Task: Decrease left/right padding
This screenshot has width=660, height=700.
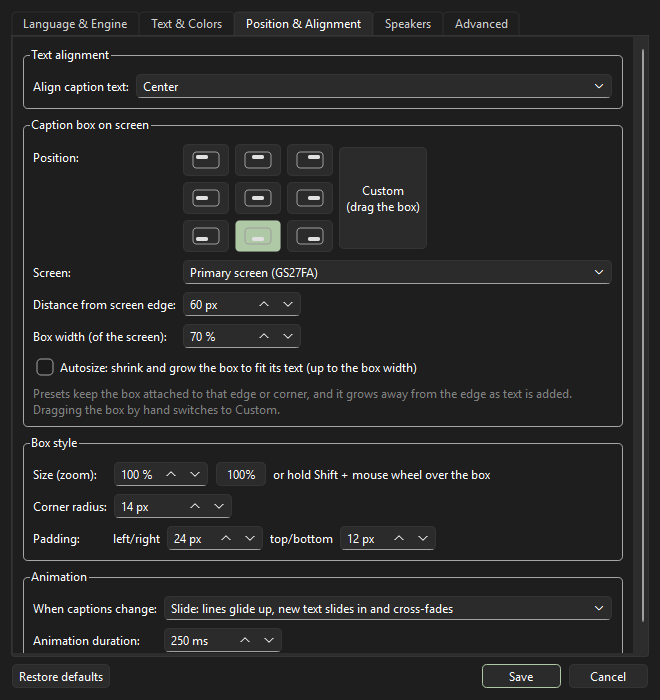Action: (x=250, y=538)
